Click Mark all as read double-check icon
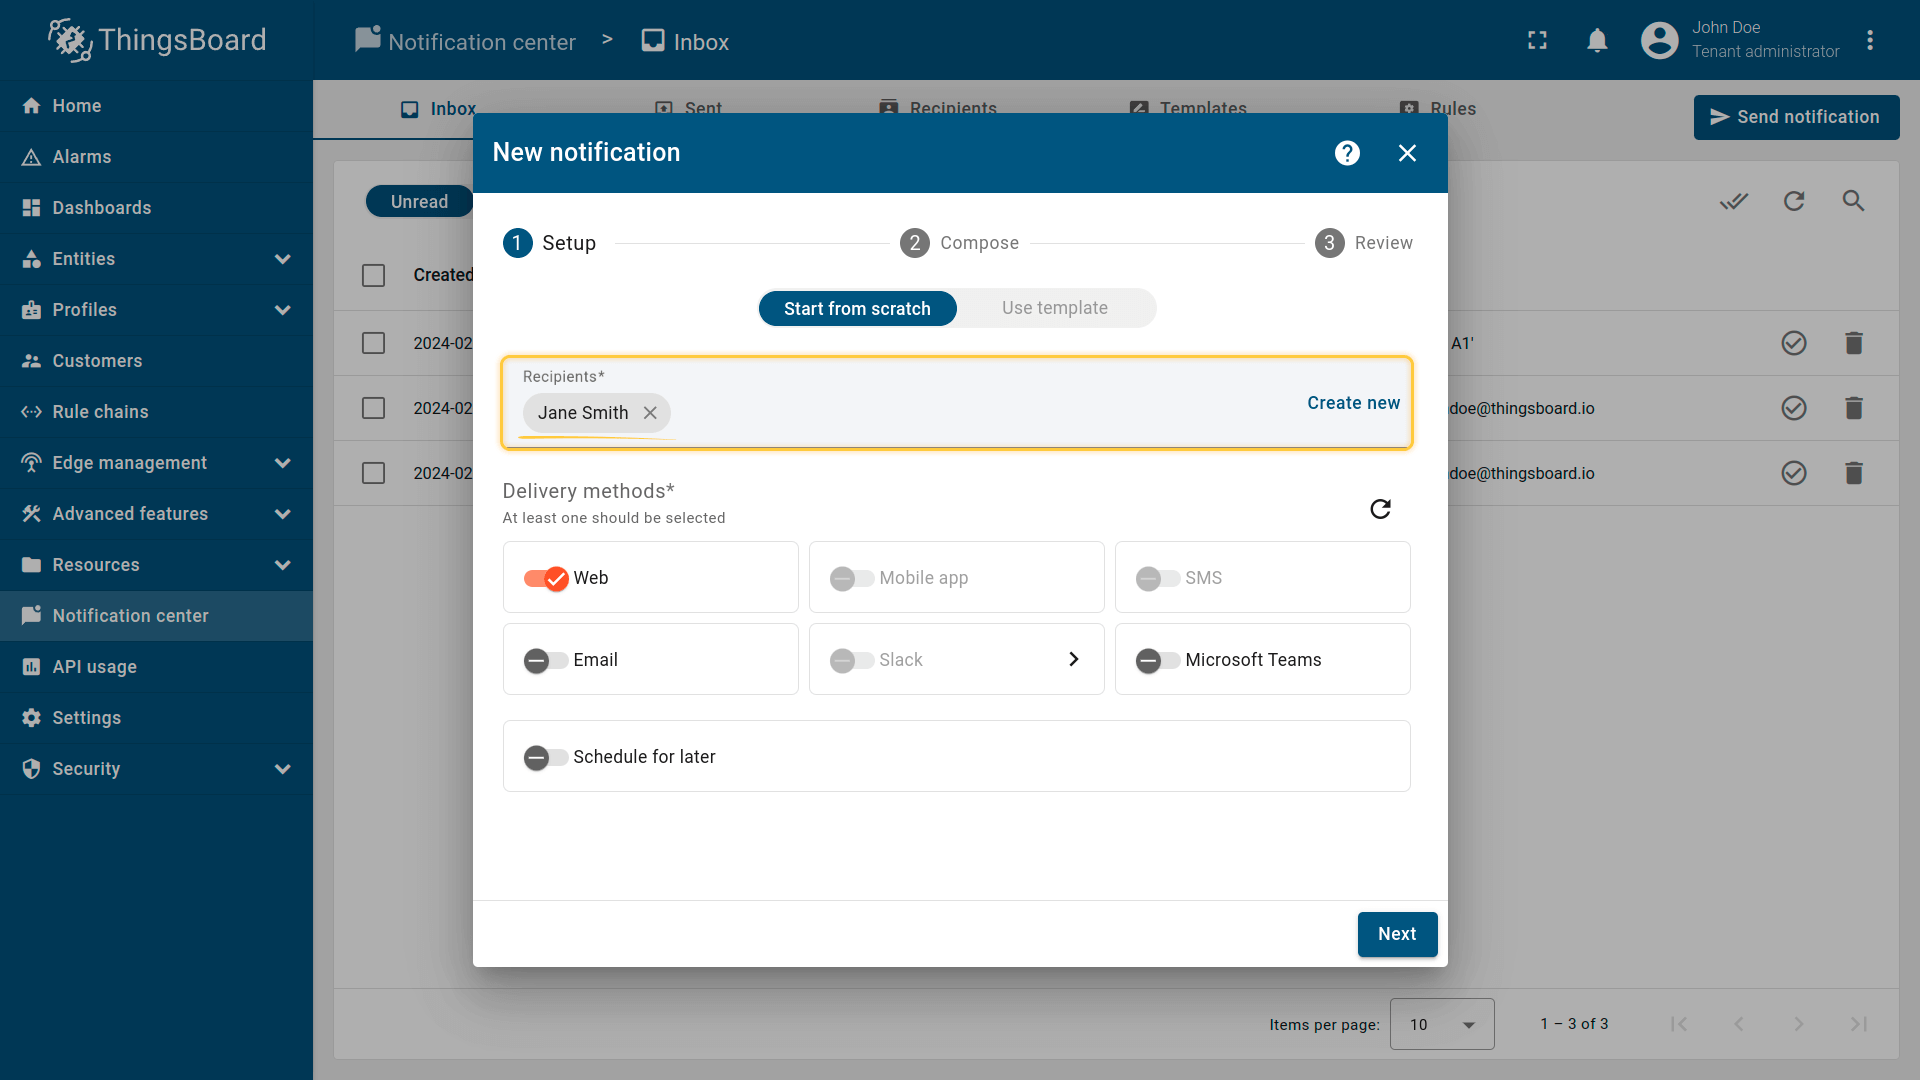This screenshot has width=1920, height=1080. [1733, 201]
